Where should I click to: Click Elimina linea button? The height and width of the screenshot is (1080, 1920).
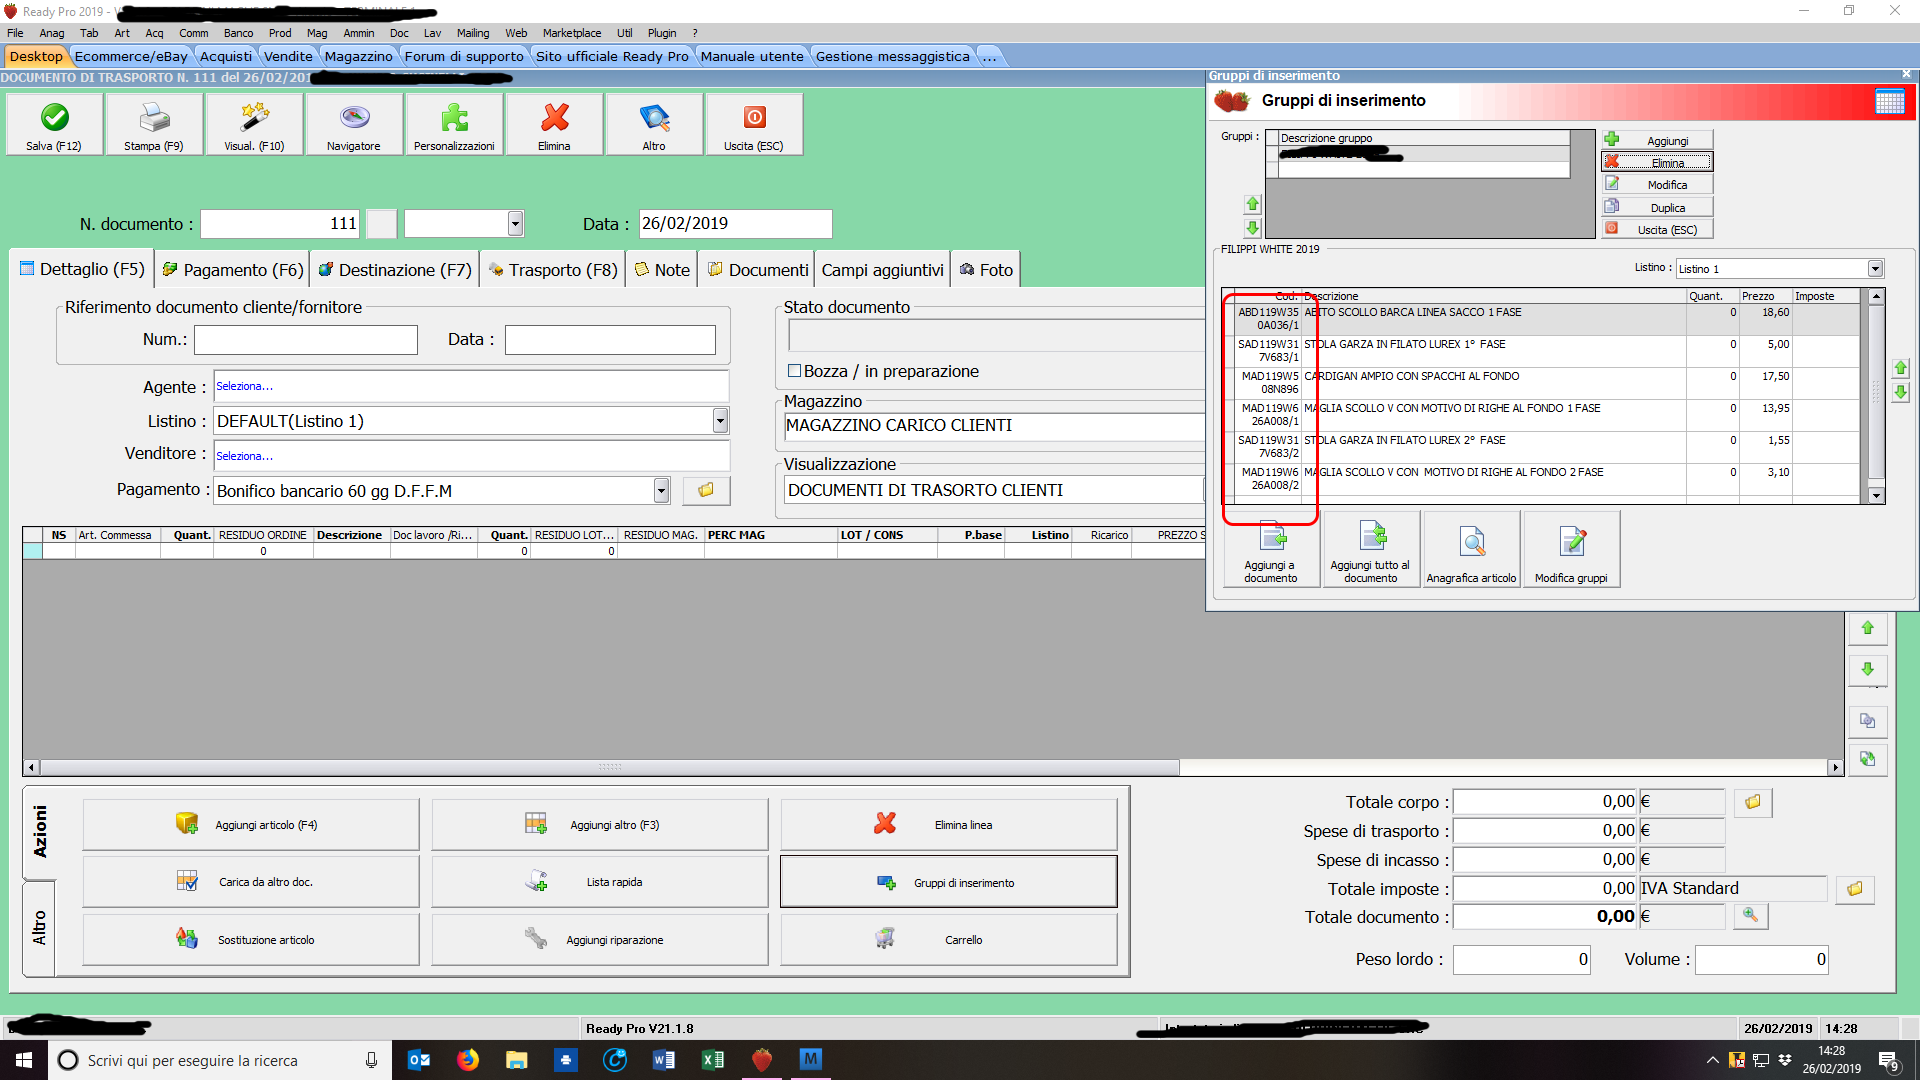[x=949, y=825]
